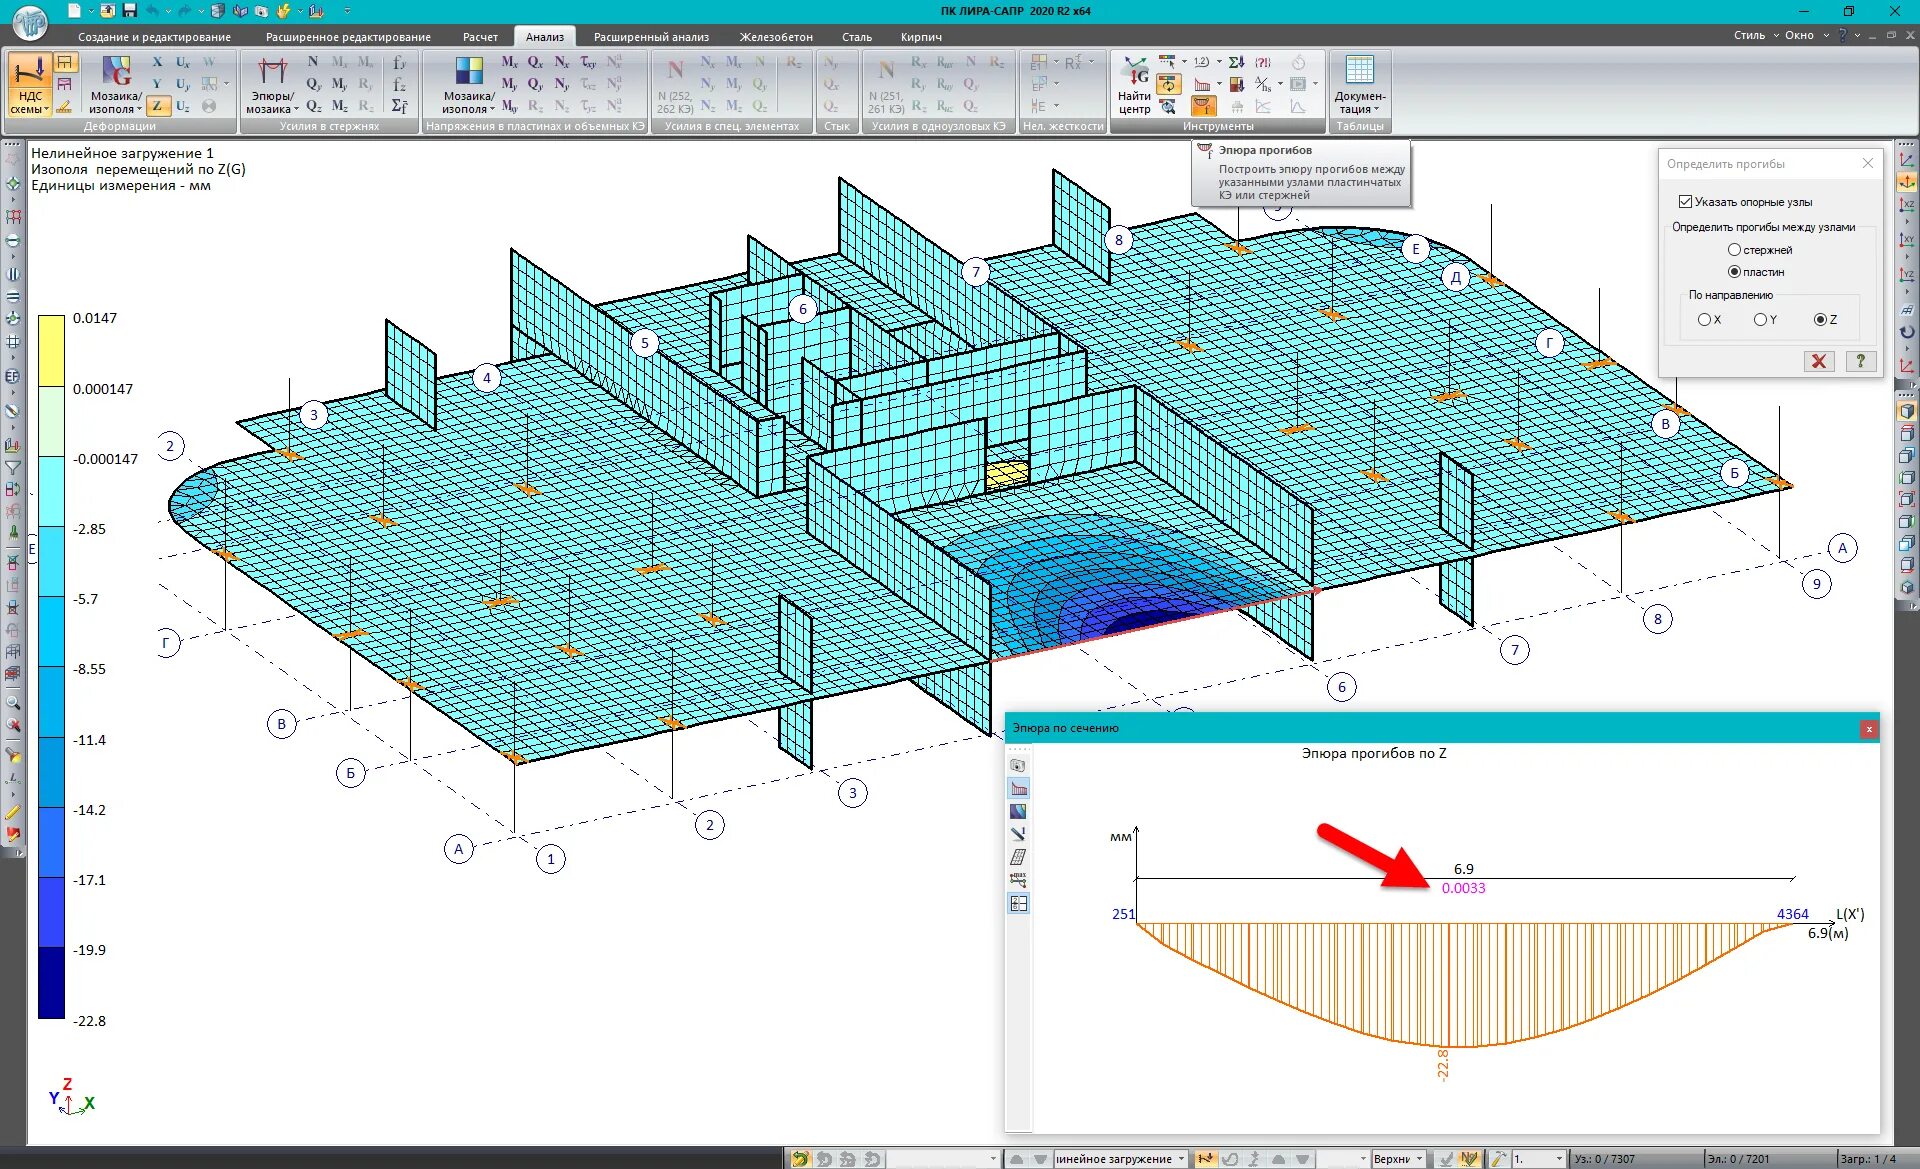Open Стиль dropdown menu
The width and height of the screenshot is (1920, 1169).
(x=1756, y=35)
